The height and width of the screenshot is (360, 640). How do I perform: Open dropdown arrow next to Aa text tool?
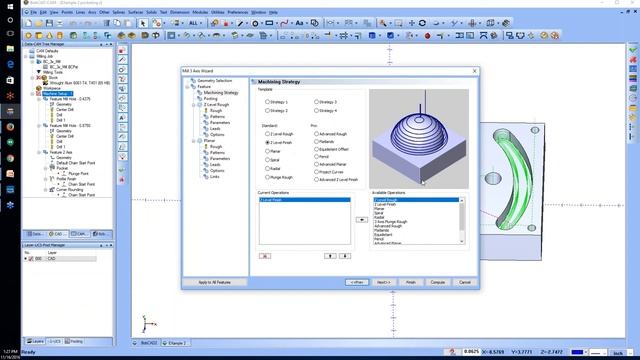pos(307,23)
